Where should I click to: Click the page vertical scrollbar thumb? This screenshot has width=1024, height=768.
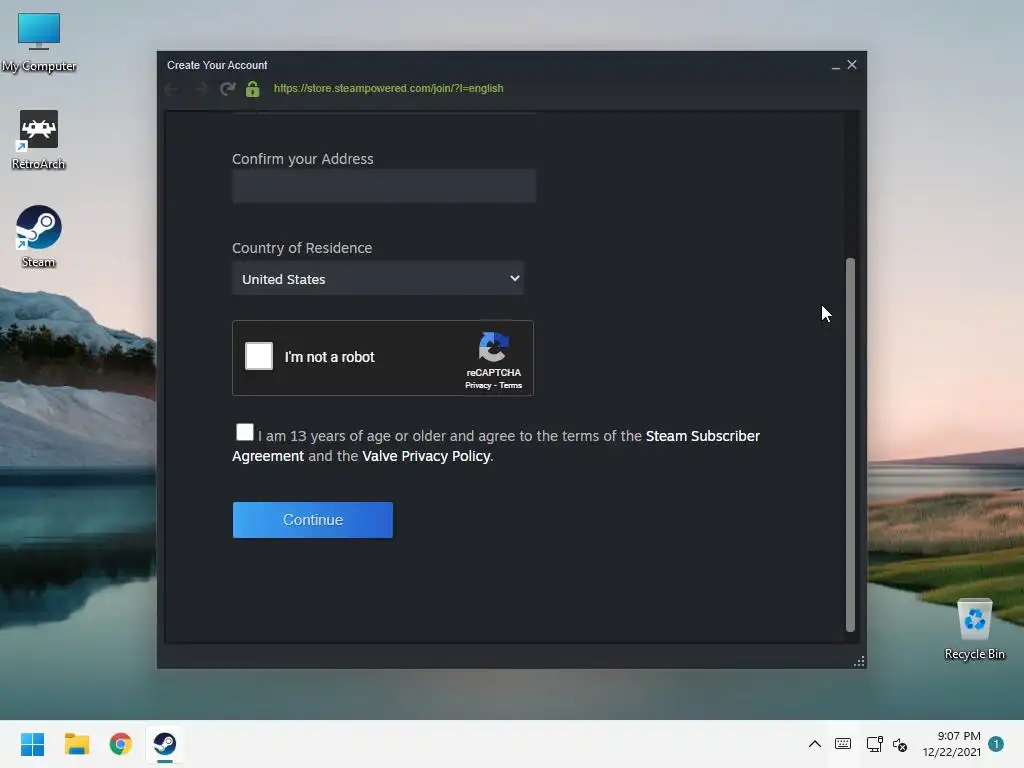pos(850,445)
